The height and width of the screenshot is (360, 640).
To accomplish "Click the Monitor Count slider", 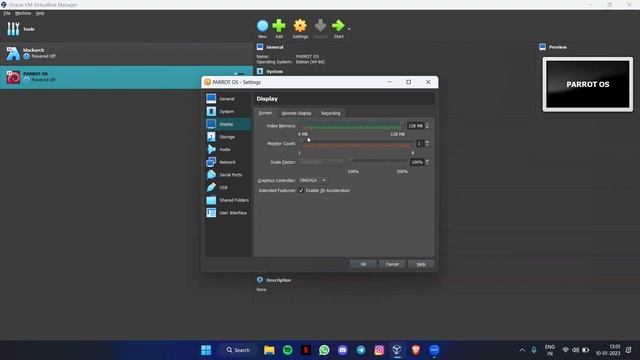I will click(x=356, y=144).
